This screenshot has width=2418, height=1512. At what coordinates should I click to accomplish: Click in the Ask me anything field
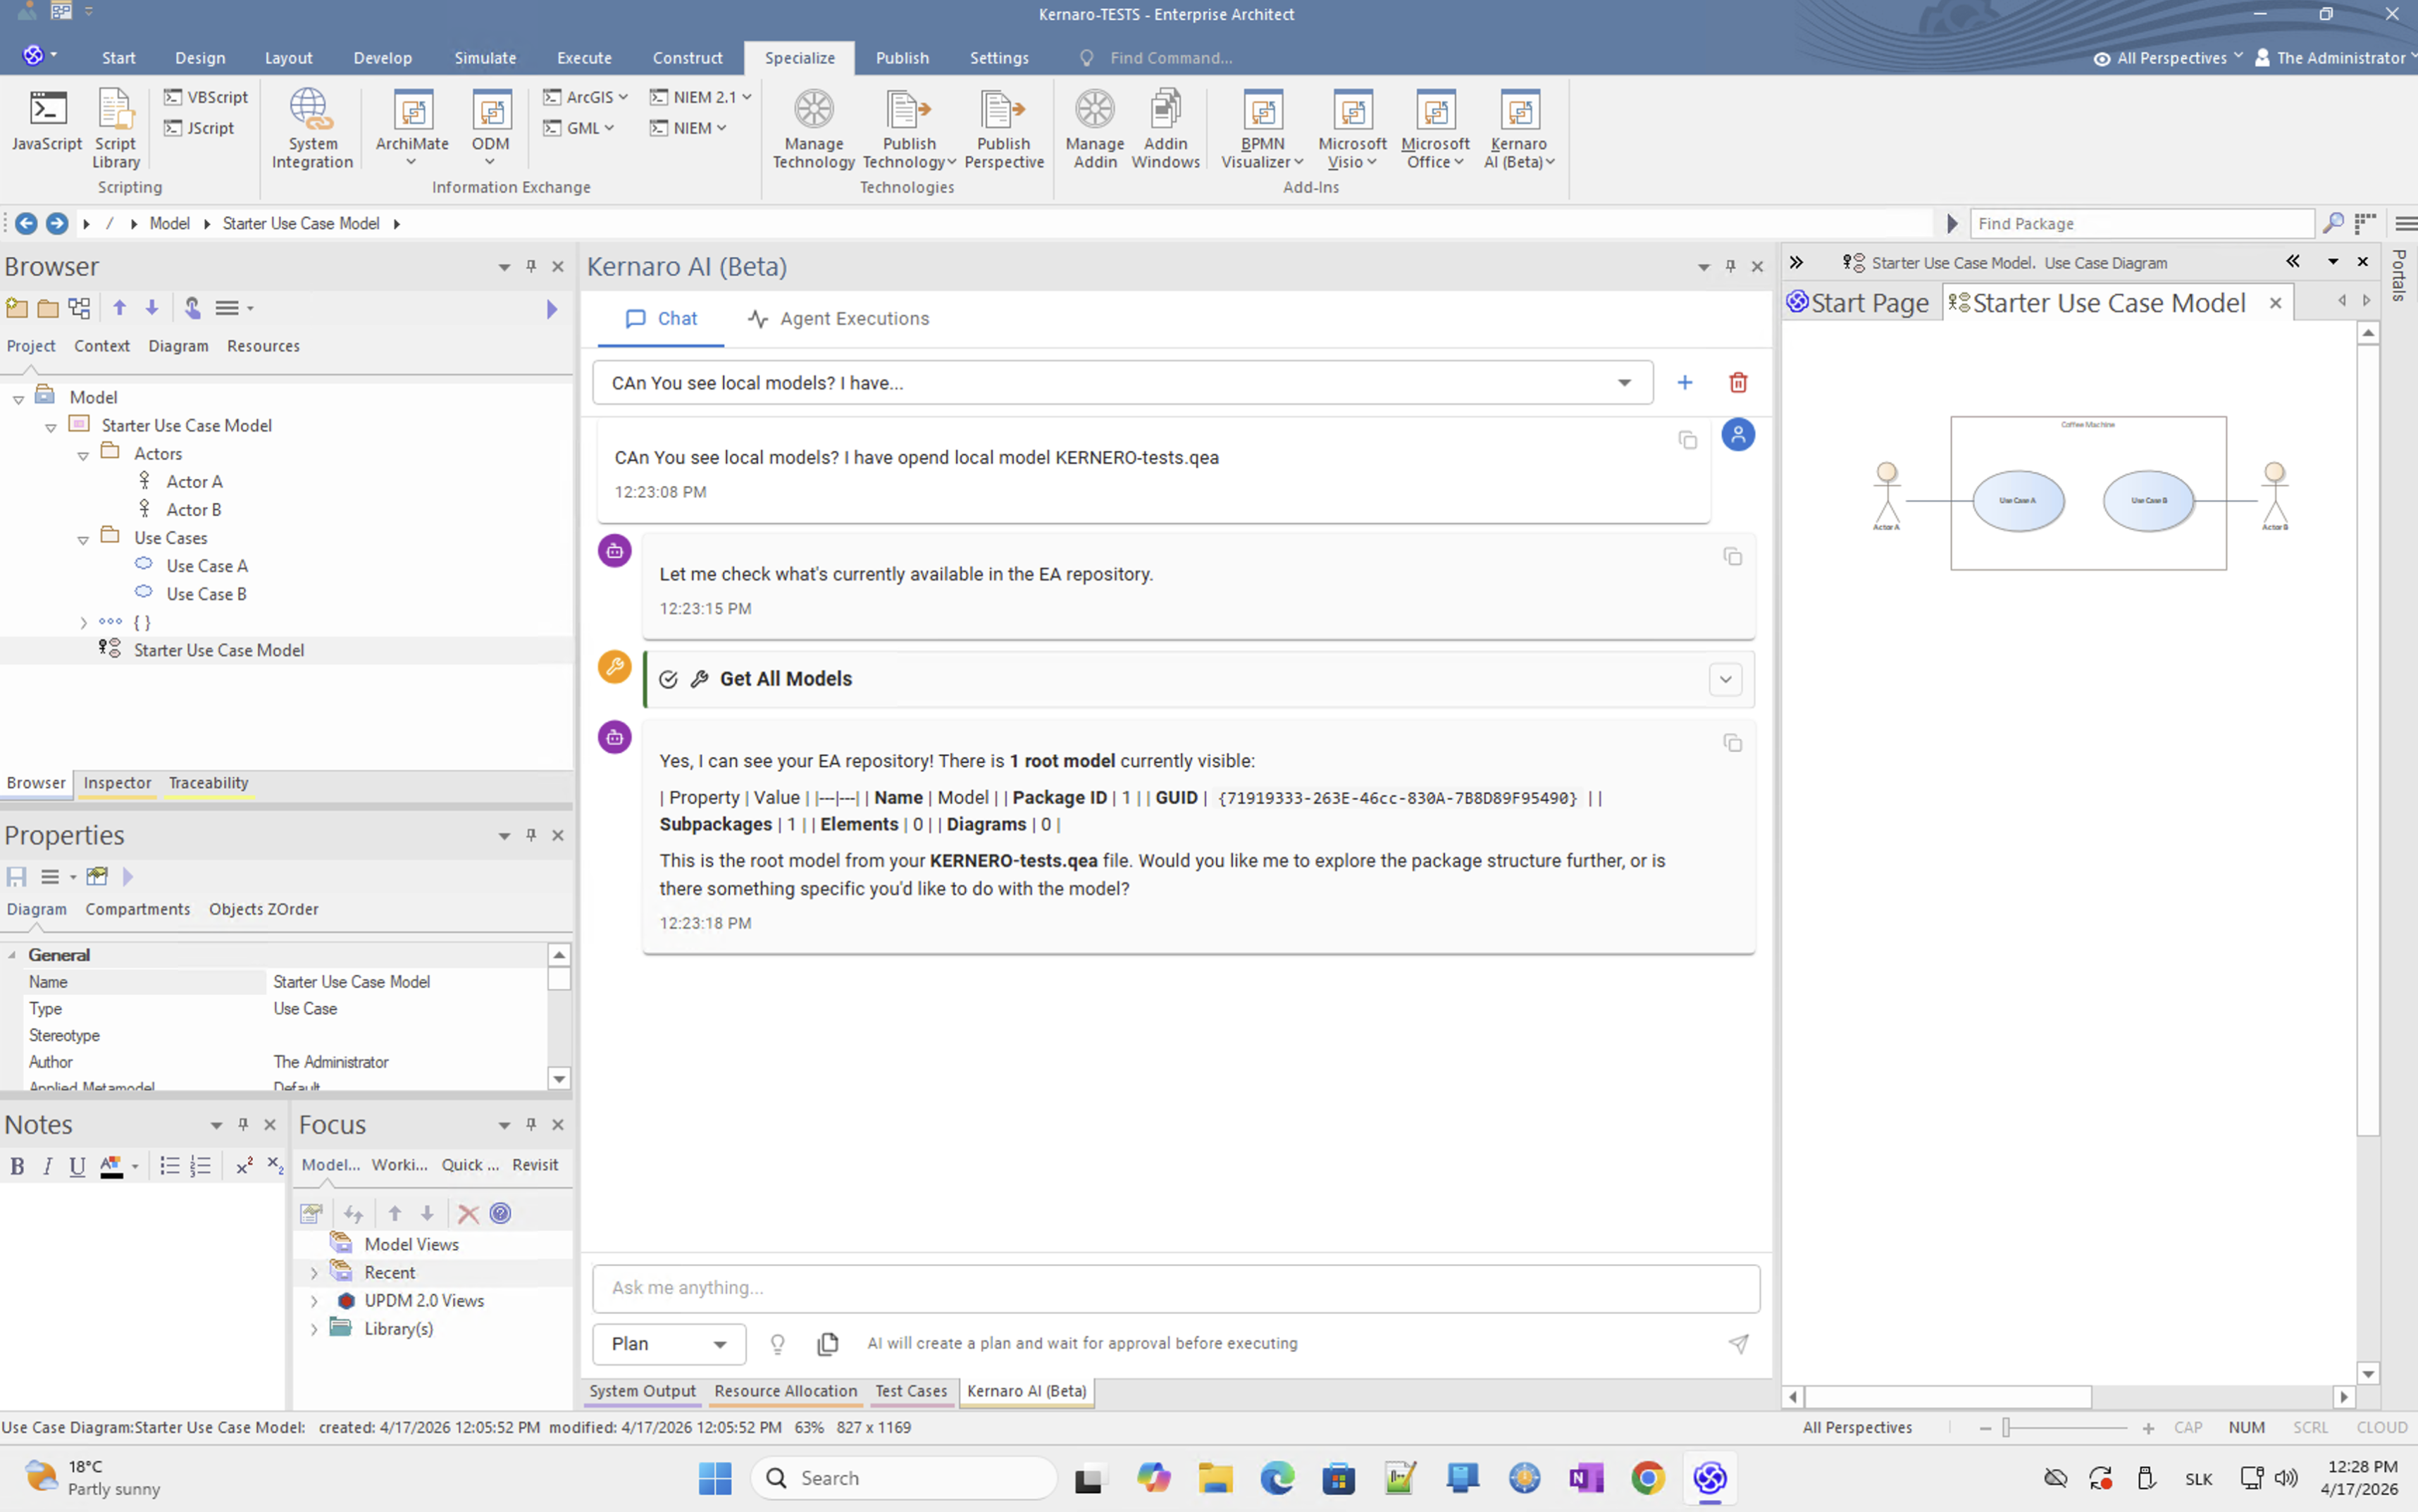1176,1288
